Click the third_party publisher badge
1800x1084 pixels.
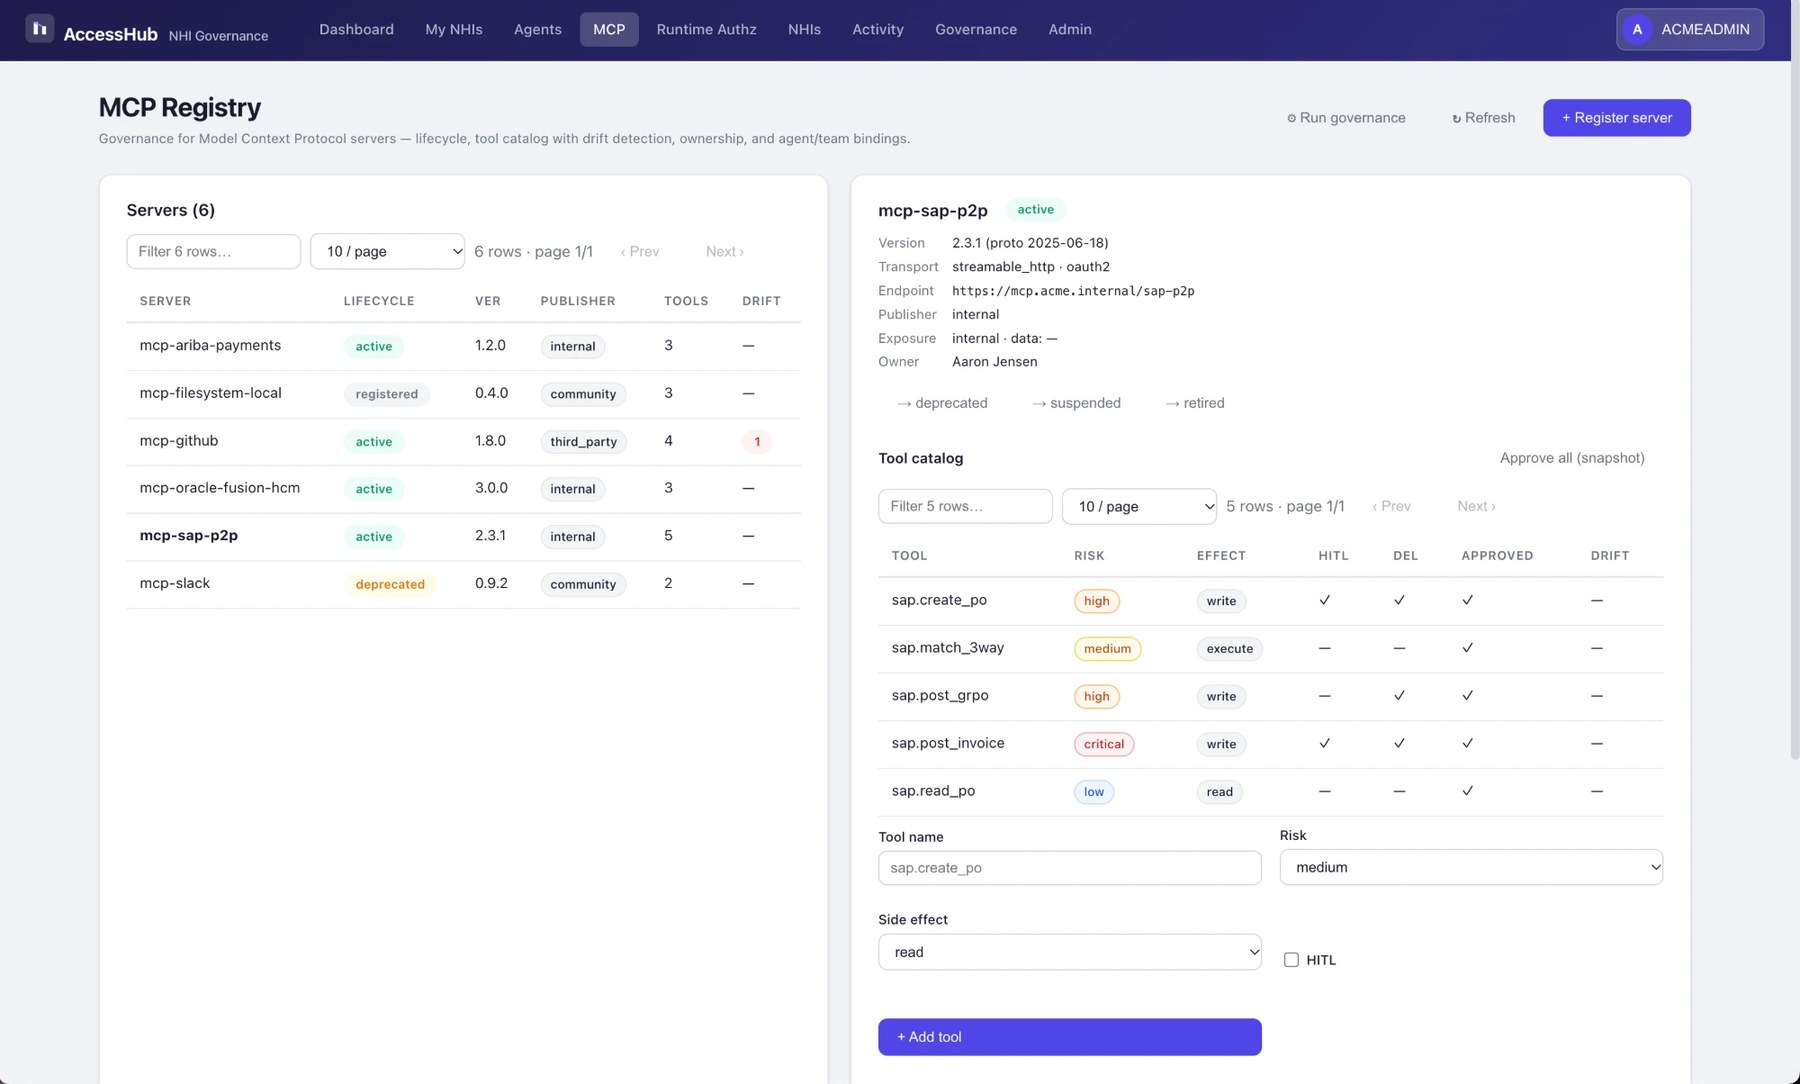point(583,442)
